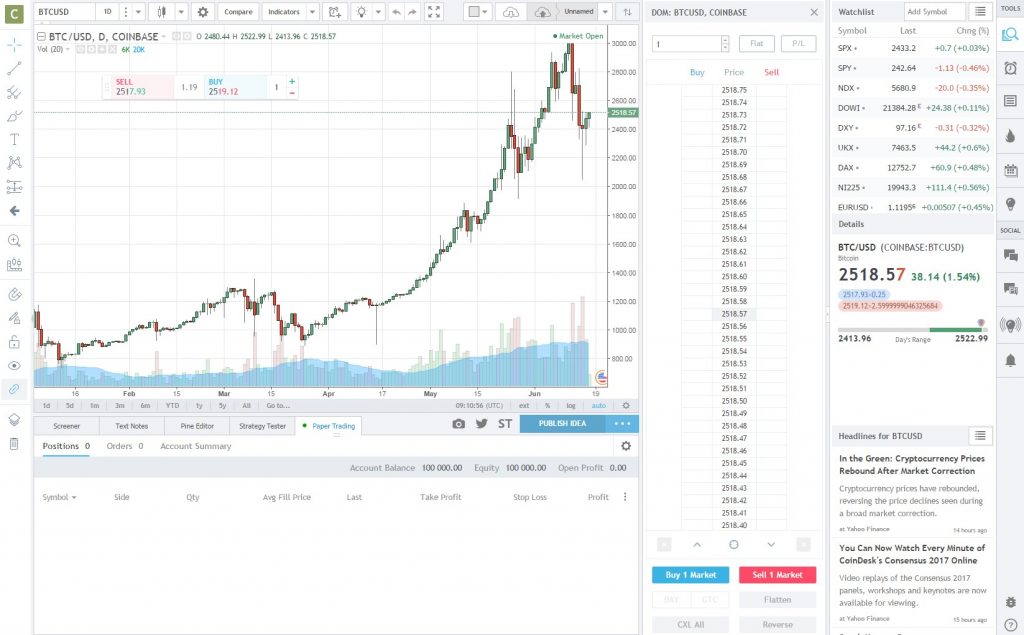Share the chart to StockTwits
1024x635 pixels.
505,424
